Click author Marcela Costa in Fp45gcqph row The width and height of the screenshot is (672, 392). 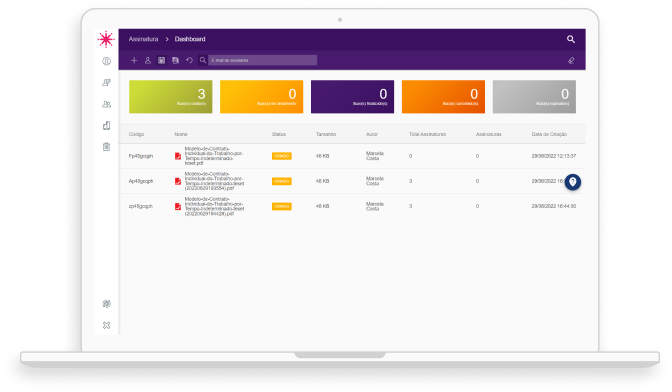tap(375, 156)
